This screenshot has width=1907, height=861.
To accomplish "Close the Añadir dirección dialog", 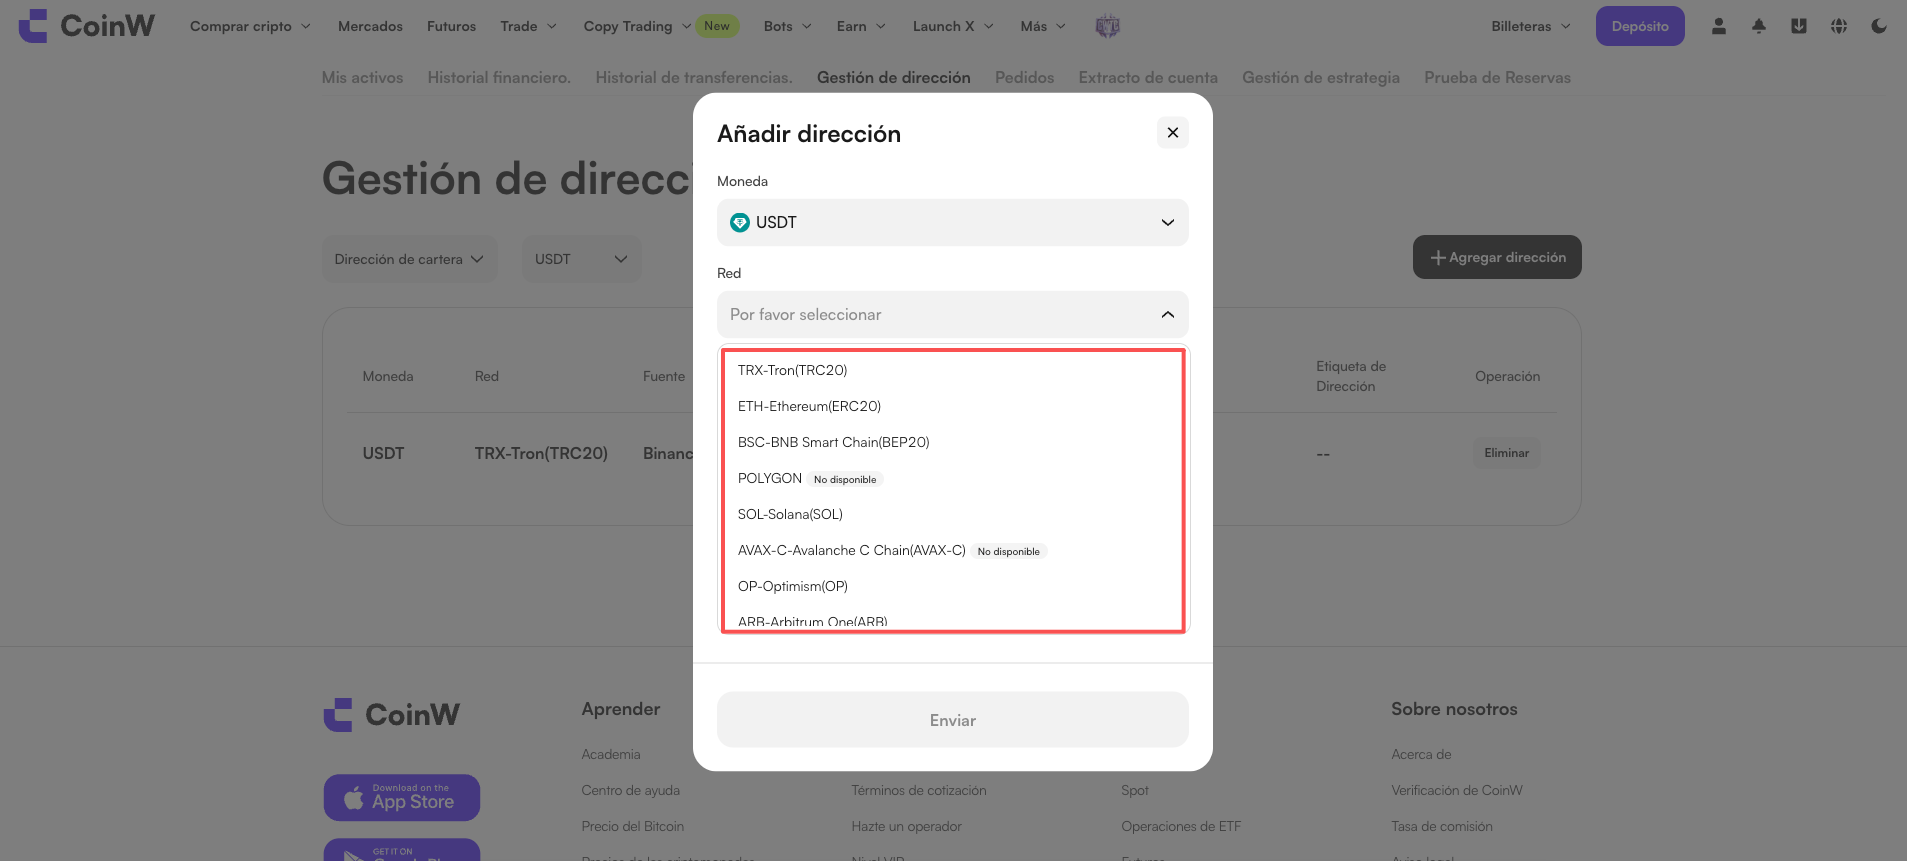I will pyautogui.click(x=1172, y=132).
